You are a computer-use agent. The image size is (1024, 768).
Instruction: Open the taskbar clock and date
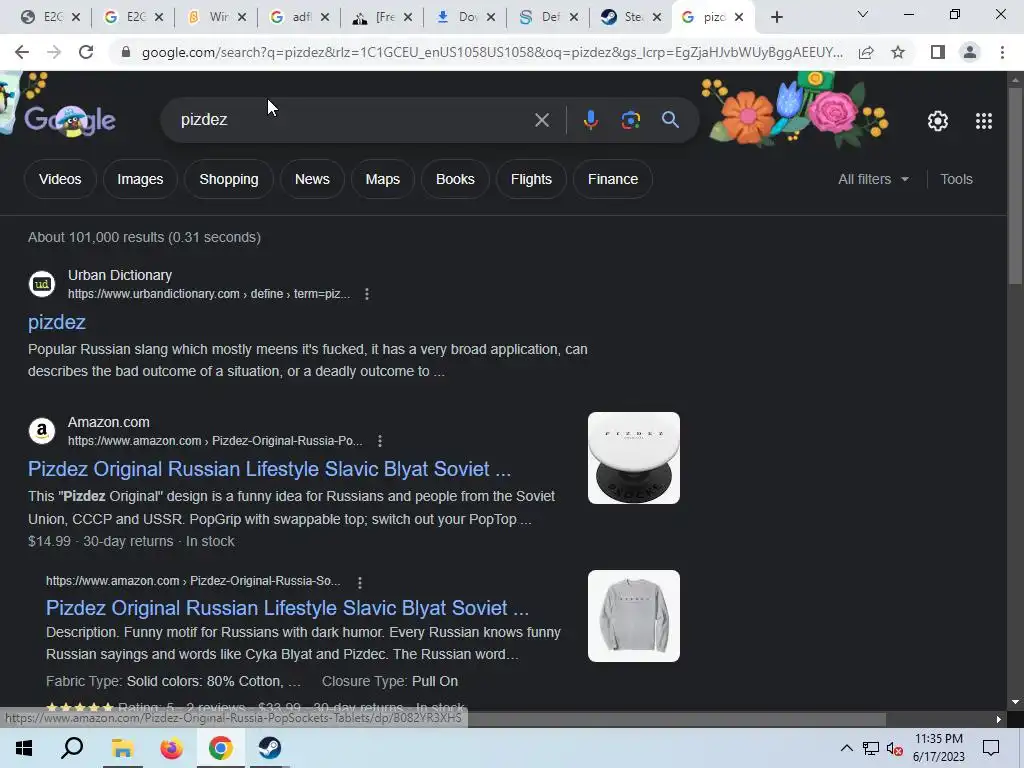click(x=938, y=748)
